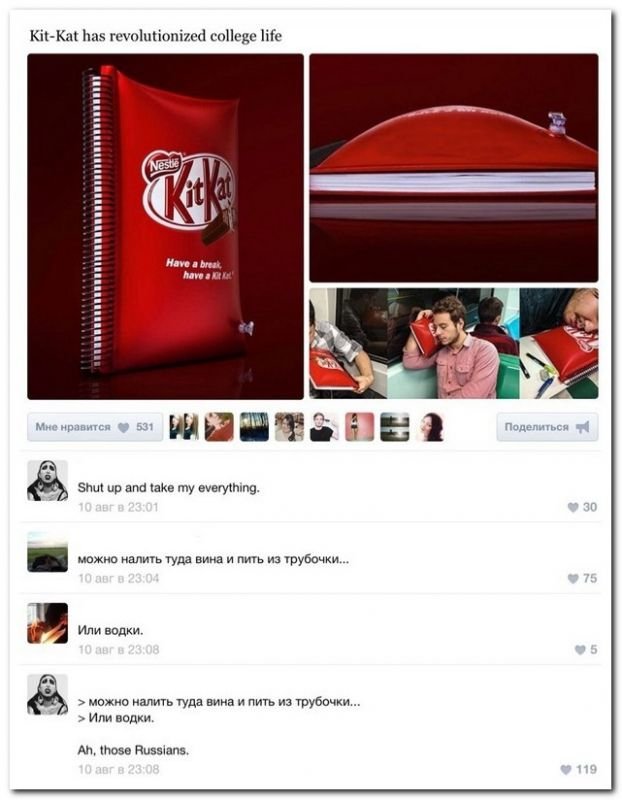Image resolution: width=622 pixels, height=800 pixels.
Task: Open liker avatar of person in black shirt
Action: point(325,427)
